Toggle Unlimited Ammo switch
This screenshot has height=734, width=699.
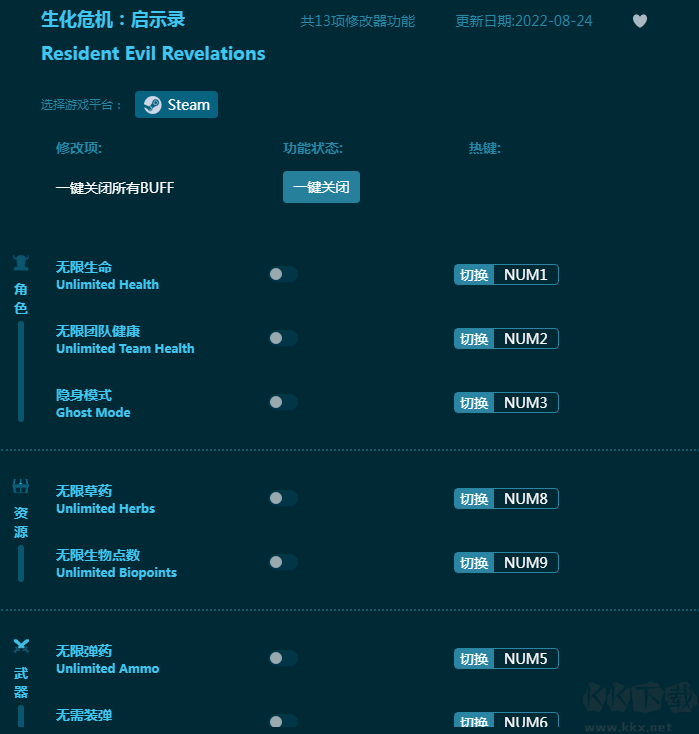pos(283,658)
